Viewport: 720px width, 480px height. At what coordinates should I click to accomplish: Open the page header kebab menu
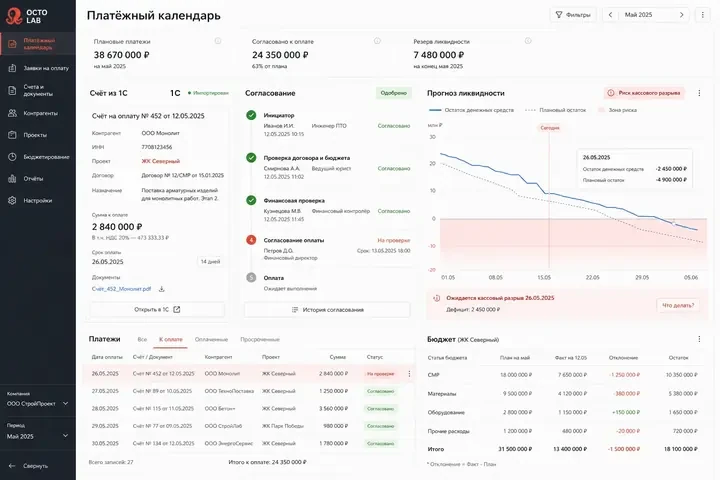(x=703, y=15)
